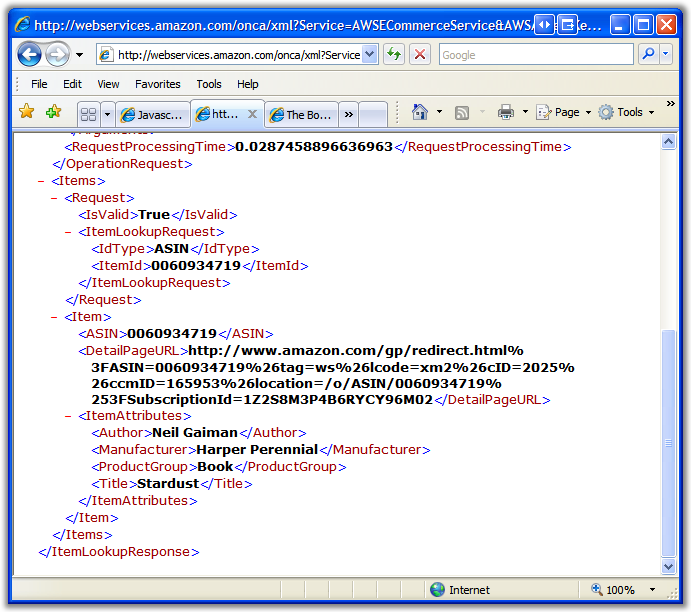
Task: Open the Page command bar menu
Action: (x=563, y=112)
